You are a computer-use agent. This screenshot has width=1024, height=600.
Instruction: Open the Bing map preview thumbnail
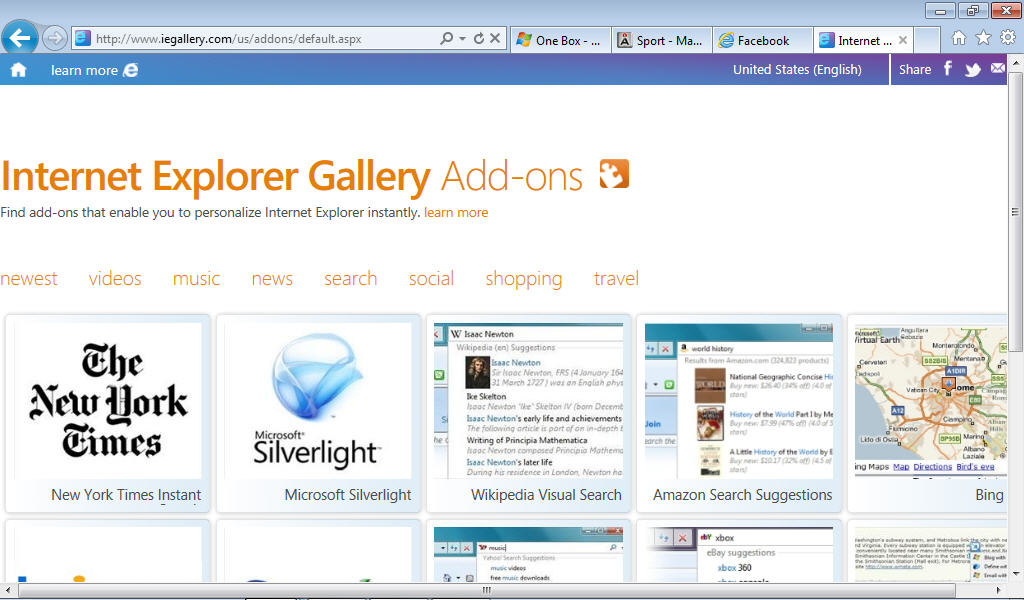[931, 400]
